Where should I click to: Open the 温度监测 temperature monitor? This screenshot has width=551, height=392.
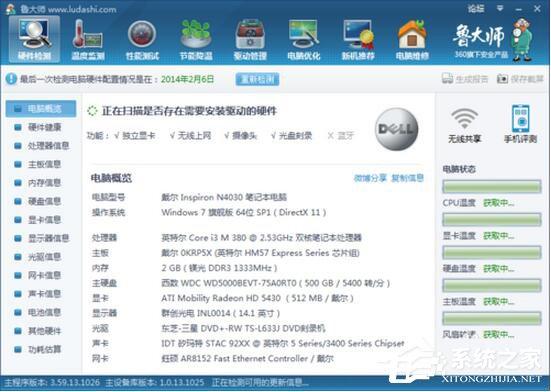coord(88,39)
